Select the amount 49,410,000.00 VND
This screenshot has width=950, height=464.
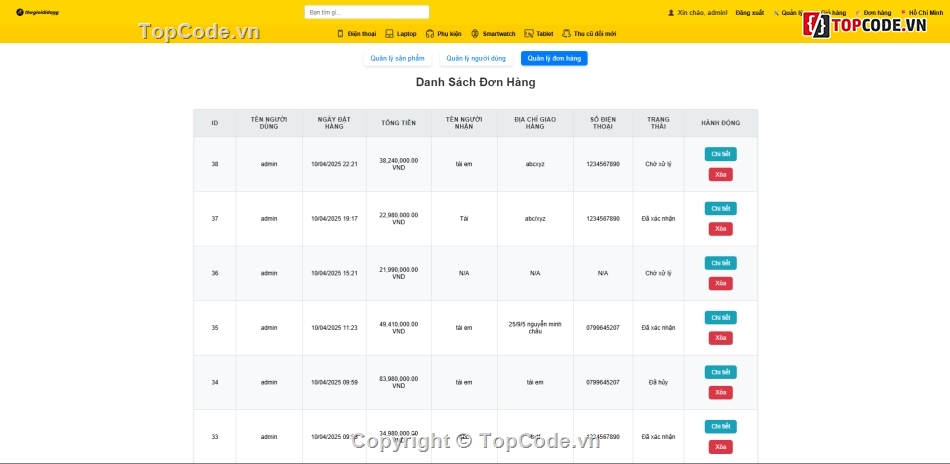[399, 328]
